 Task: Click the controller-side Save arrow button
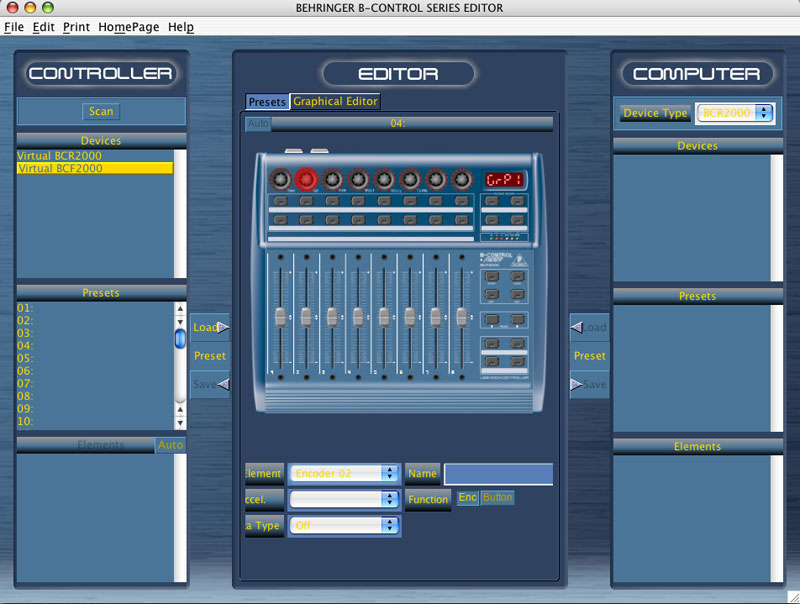209,384
